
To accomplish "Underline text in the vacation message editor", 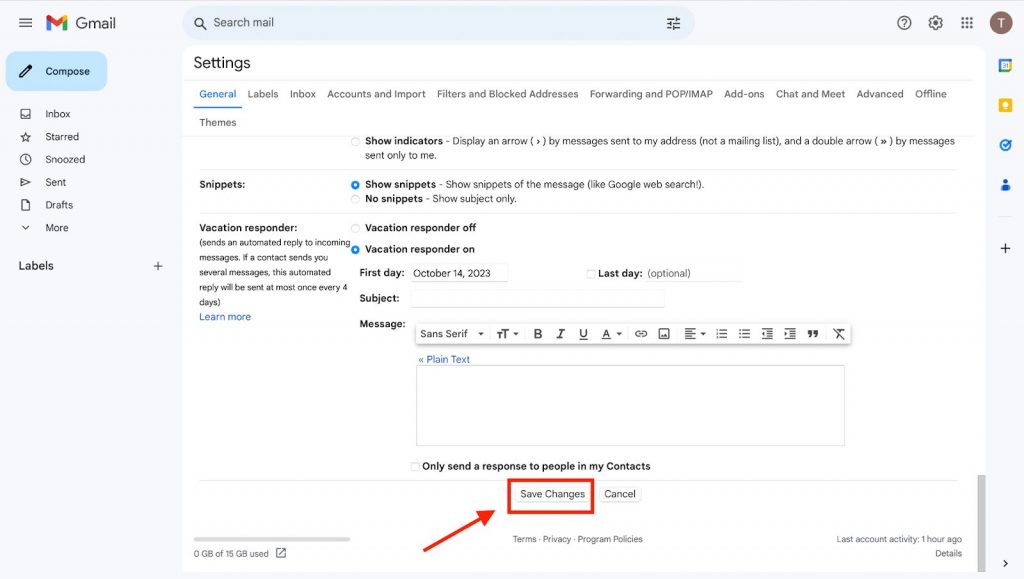I will (x=583, y=333).
